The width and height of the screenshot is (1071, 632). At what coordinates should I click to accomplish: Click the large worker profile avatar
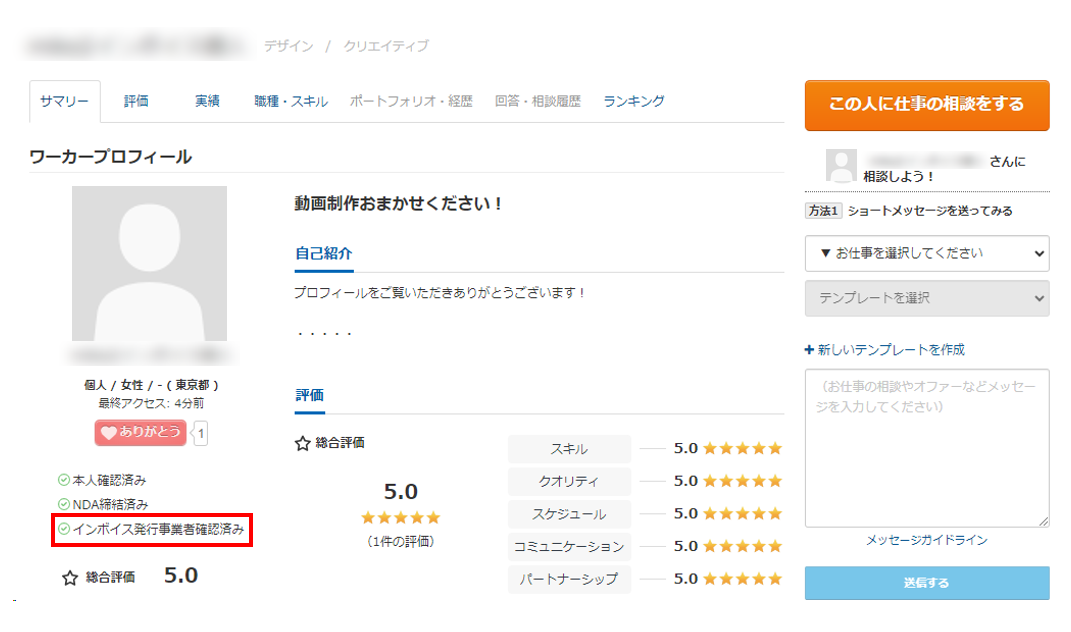149,263
